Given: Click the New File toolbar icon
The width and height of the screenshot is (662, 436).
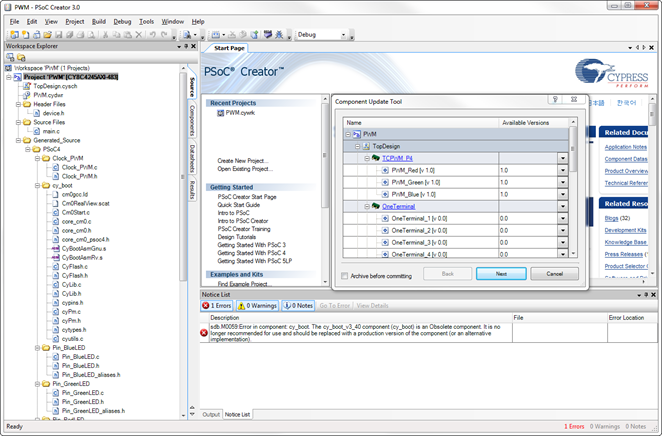Looking at the screenshot, I should (x=25, y=35).
